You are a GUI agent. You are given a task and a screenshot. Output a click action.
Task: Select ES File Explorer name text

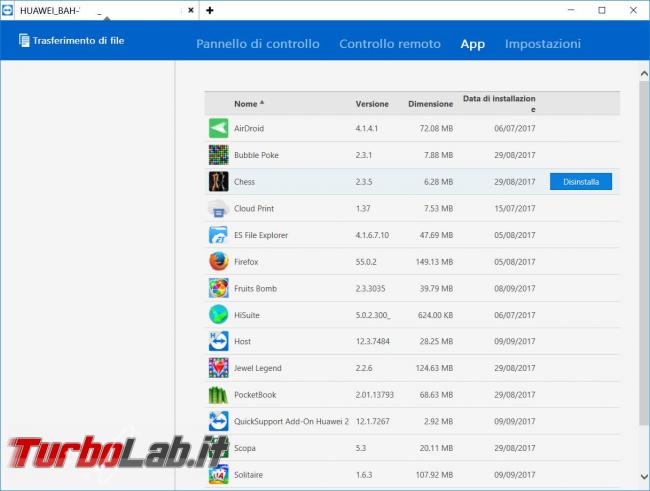click(x=261, y=235)
